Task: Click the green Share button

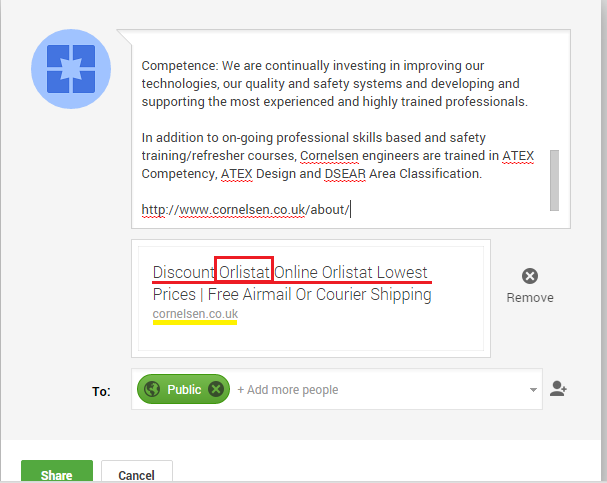Action: [57, 471]
